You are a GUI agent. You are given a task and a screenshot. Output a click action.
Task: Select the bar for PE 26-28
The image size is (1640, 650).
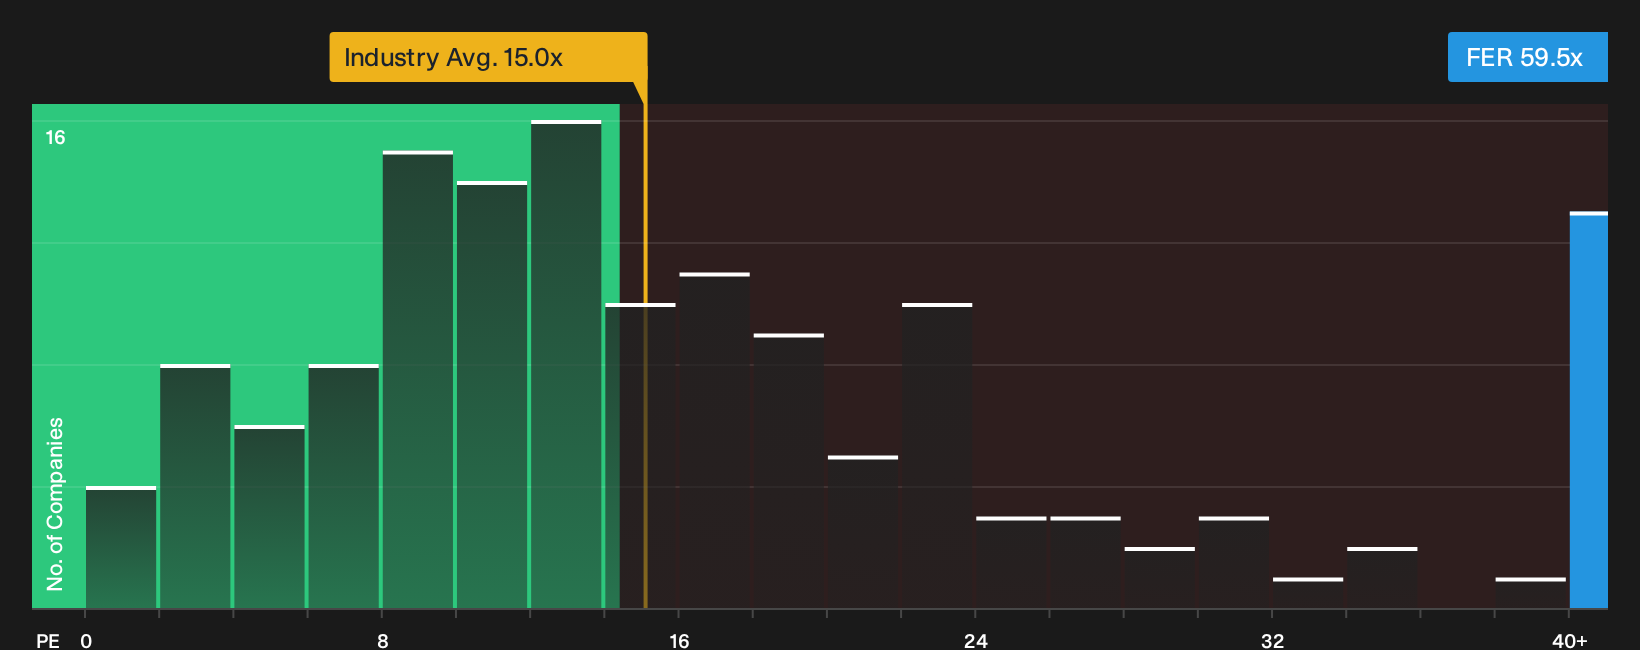pyautogui.click(x=1085, y=562)
